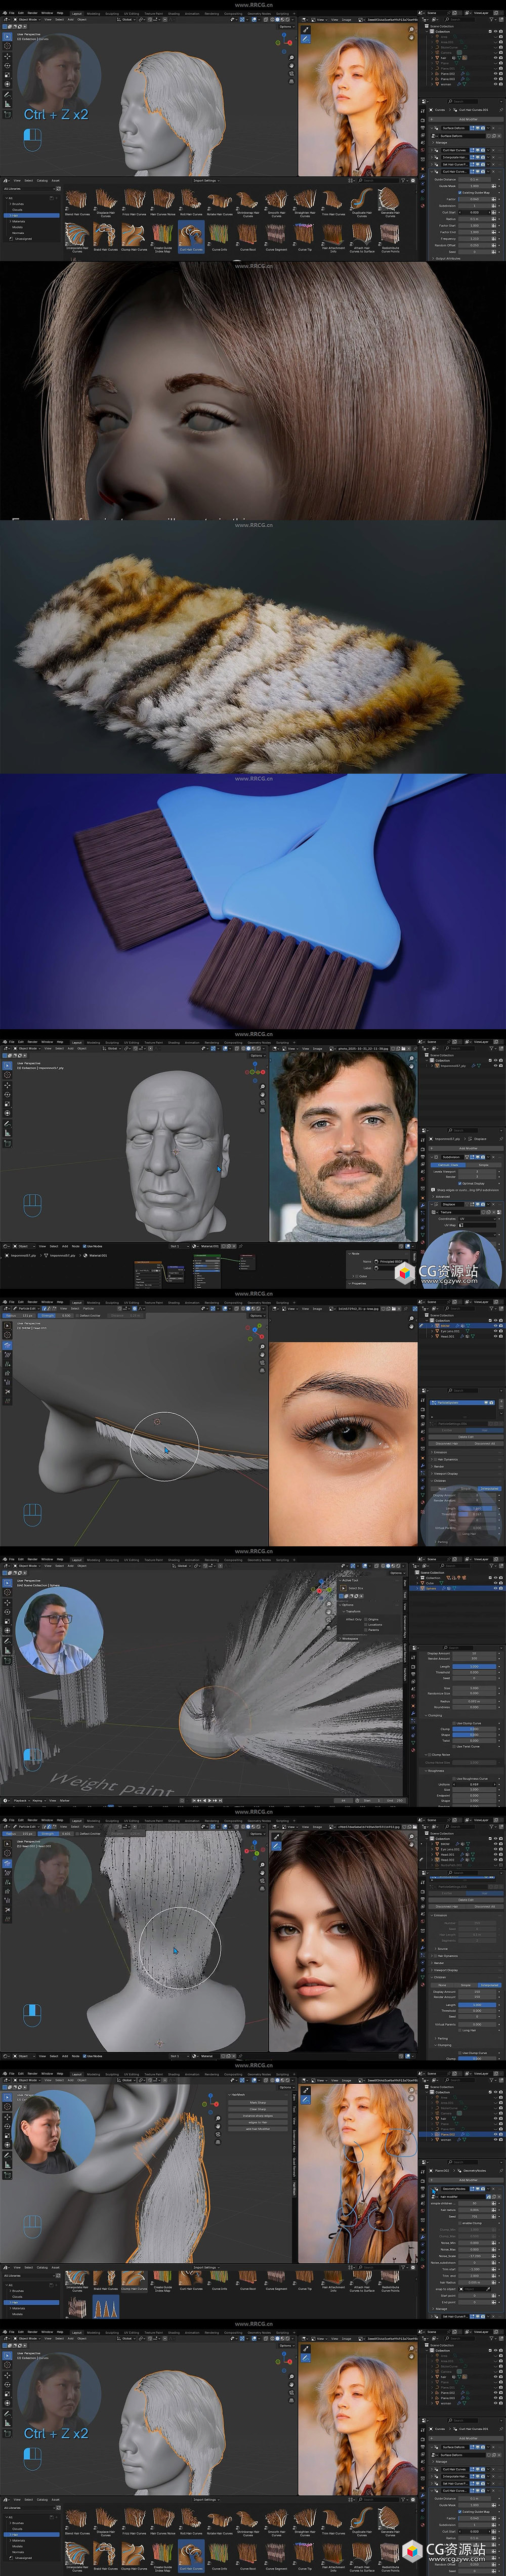The width and height of the screenshot is (506, 2576).
Task: Expand Properties section in node editor sidebar
Action: 358,1283
